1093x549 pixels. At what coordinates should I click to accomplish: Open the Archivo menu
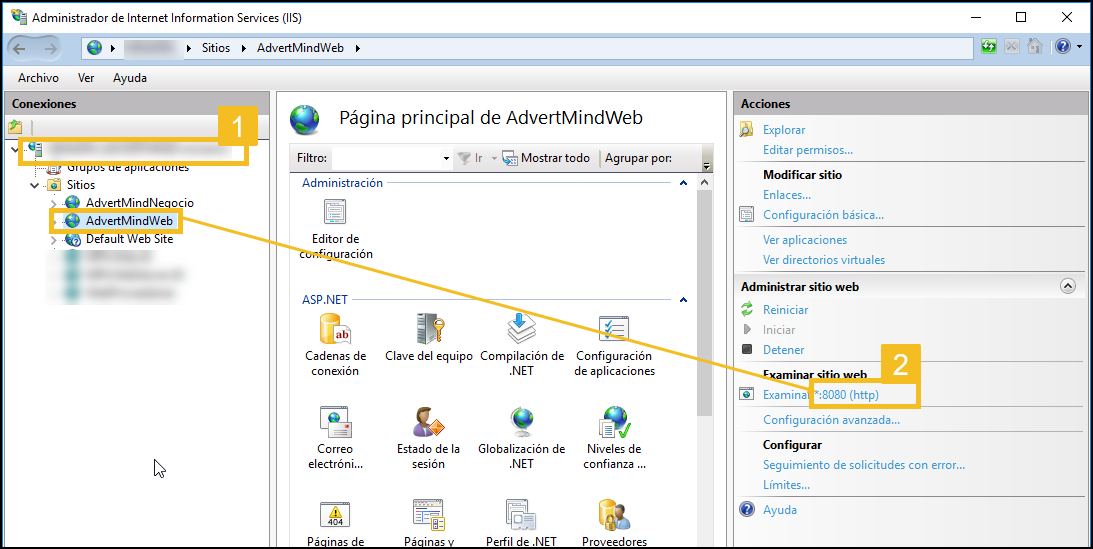click(x=38, y=78)
